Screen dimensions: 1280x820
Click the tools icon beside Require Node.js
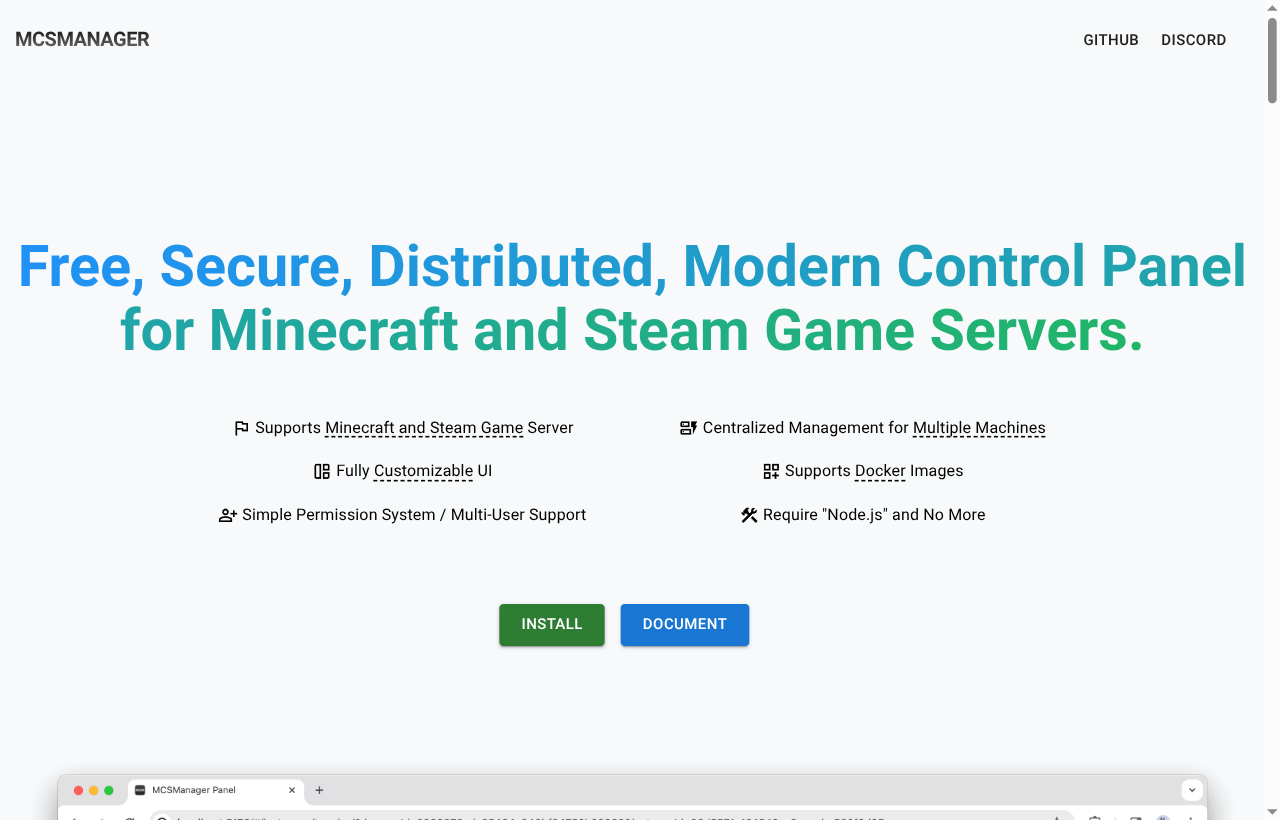[749, 515]
